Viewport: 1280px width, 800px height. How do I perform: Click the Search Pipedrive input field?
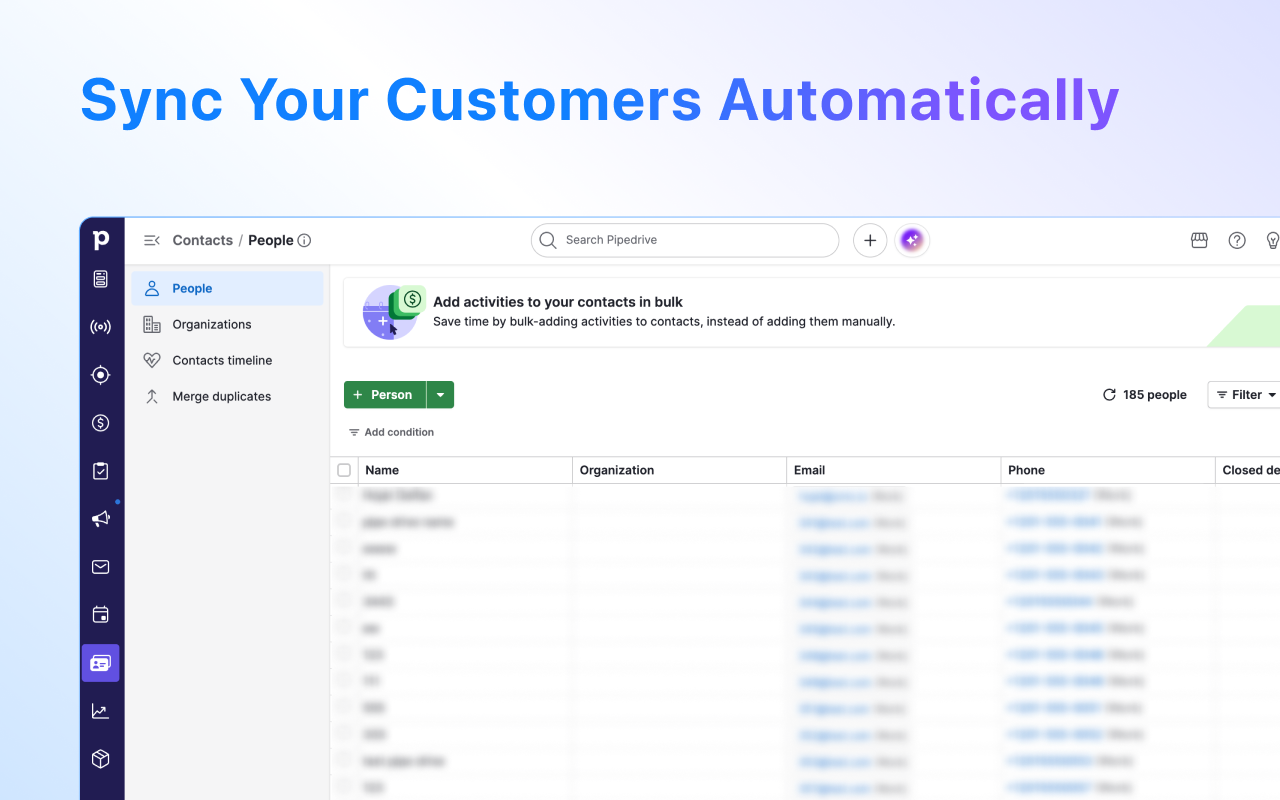(685, 240)
